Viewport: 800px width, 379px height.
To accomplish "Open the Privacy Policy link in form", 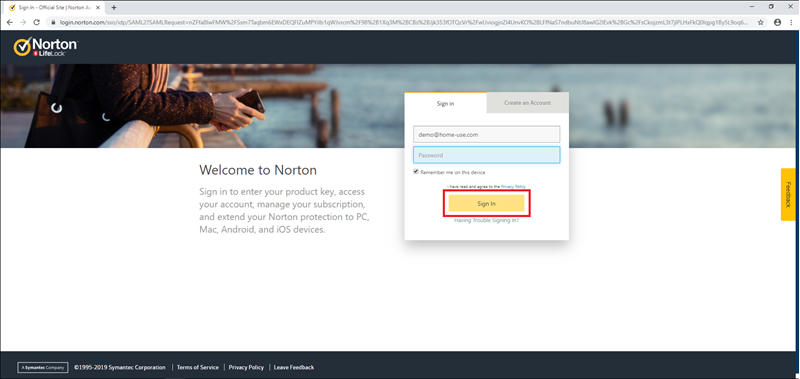I will point(513,187).
